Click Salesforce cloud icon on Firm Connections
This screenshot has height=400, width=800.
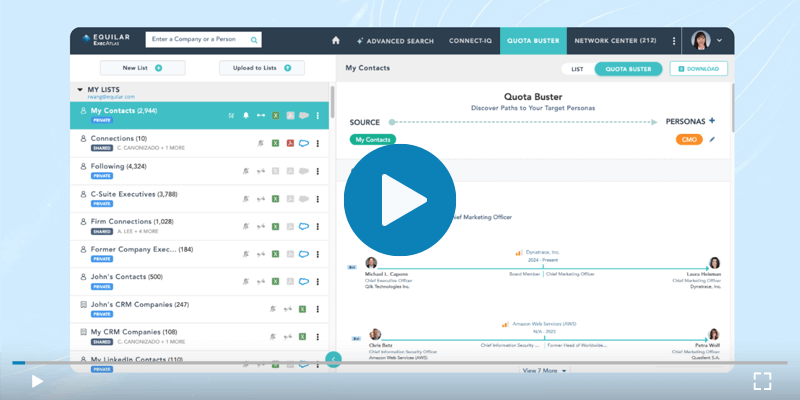coord(303,226)
